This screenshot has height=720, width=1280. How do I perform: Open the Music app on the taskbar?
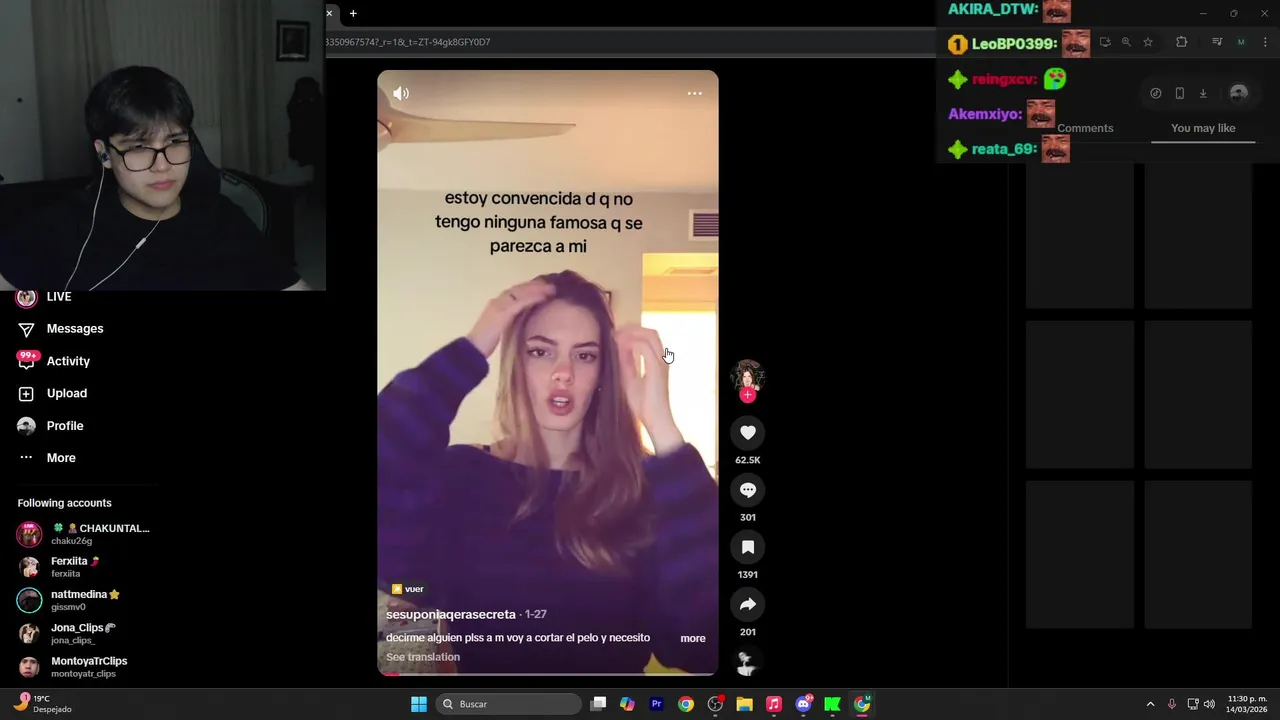click(x=774, y=704)
